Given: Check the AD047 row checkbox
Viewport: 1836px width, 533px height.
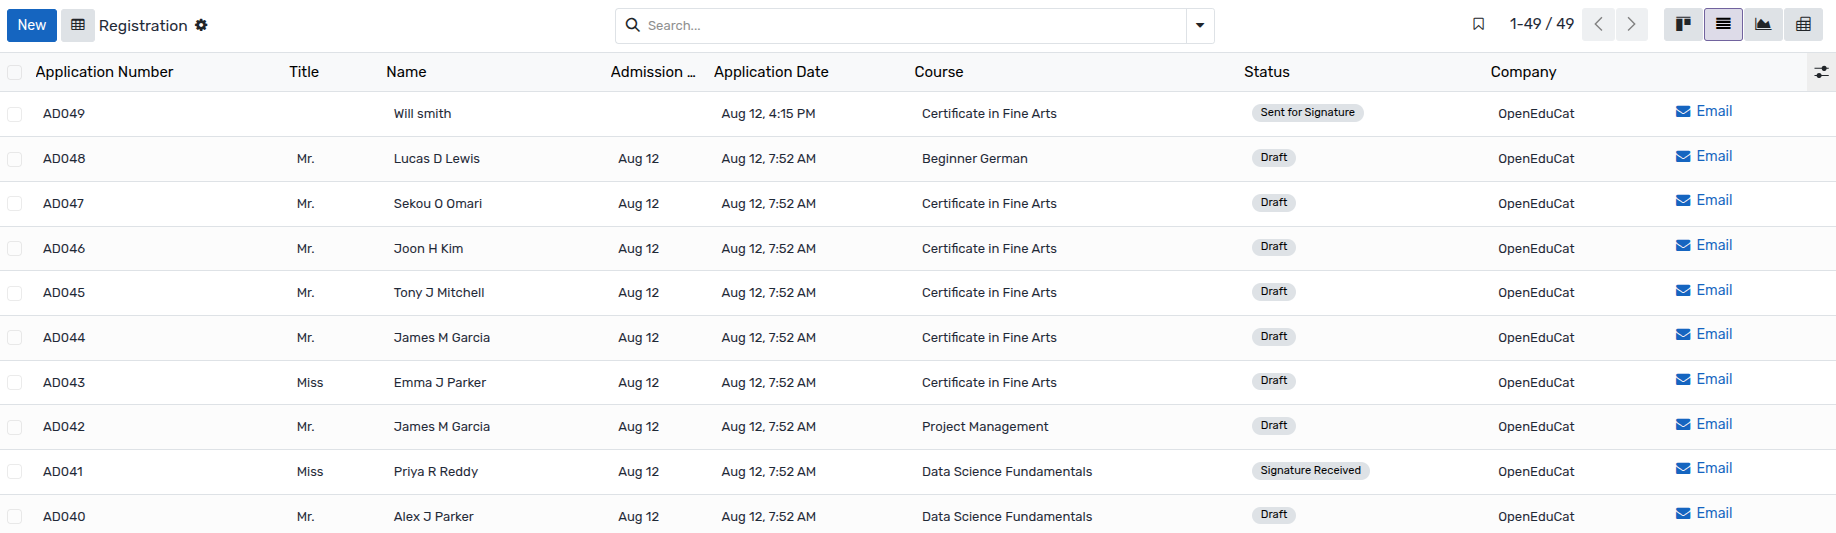Looking at the screenshot, I should pyautogui.click(x=14, y=203).
